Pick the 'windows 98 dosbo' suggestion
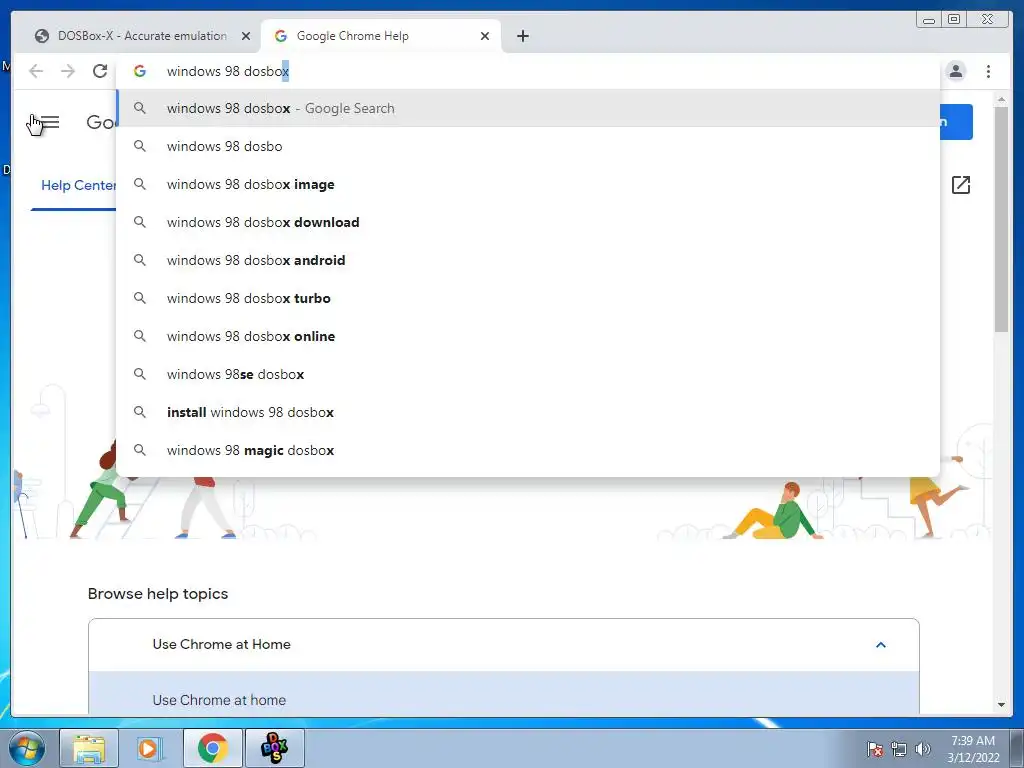The image size is (1024, 768). pyautogui.click(x=528, y=146)
